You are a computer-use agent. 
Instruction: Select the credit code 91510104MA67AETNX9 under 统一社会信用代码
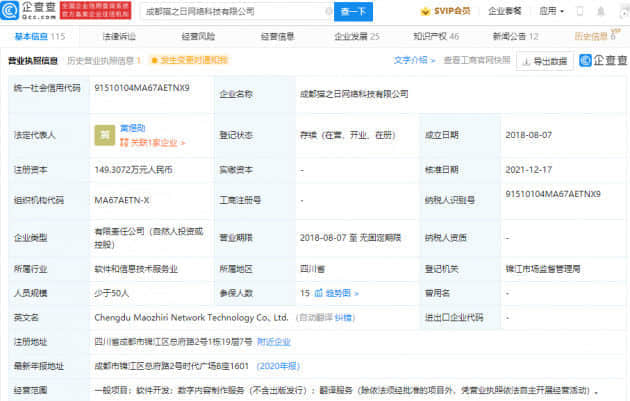pyautogui.click(x=142, y=88)
